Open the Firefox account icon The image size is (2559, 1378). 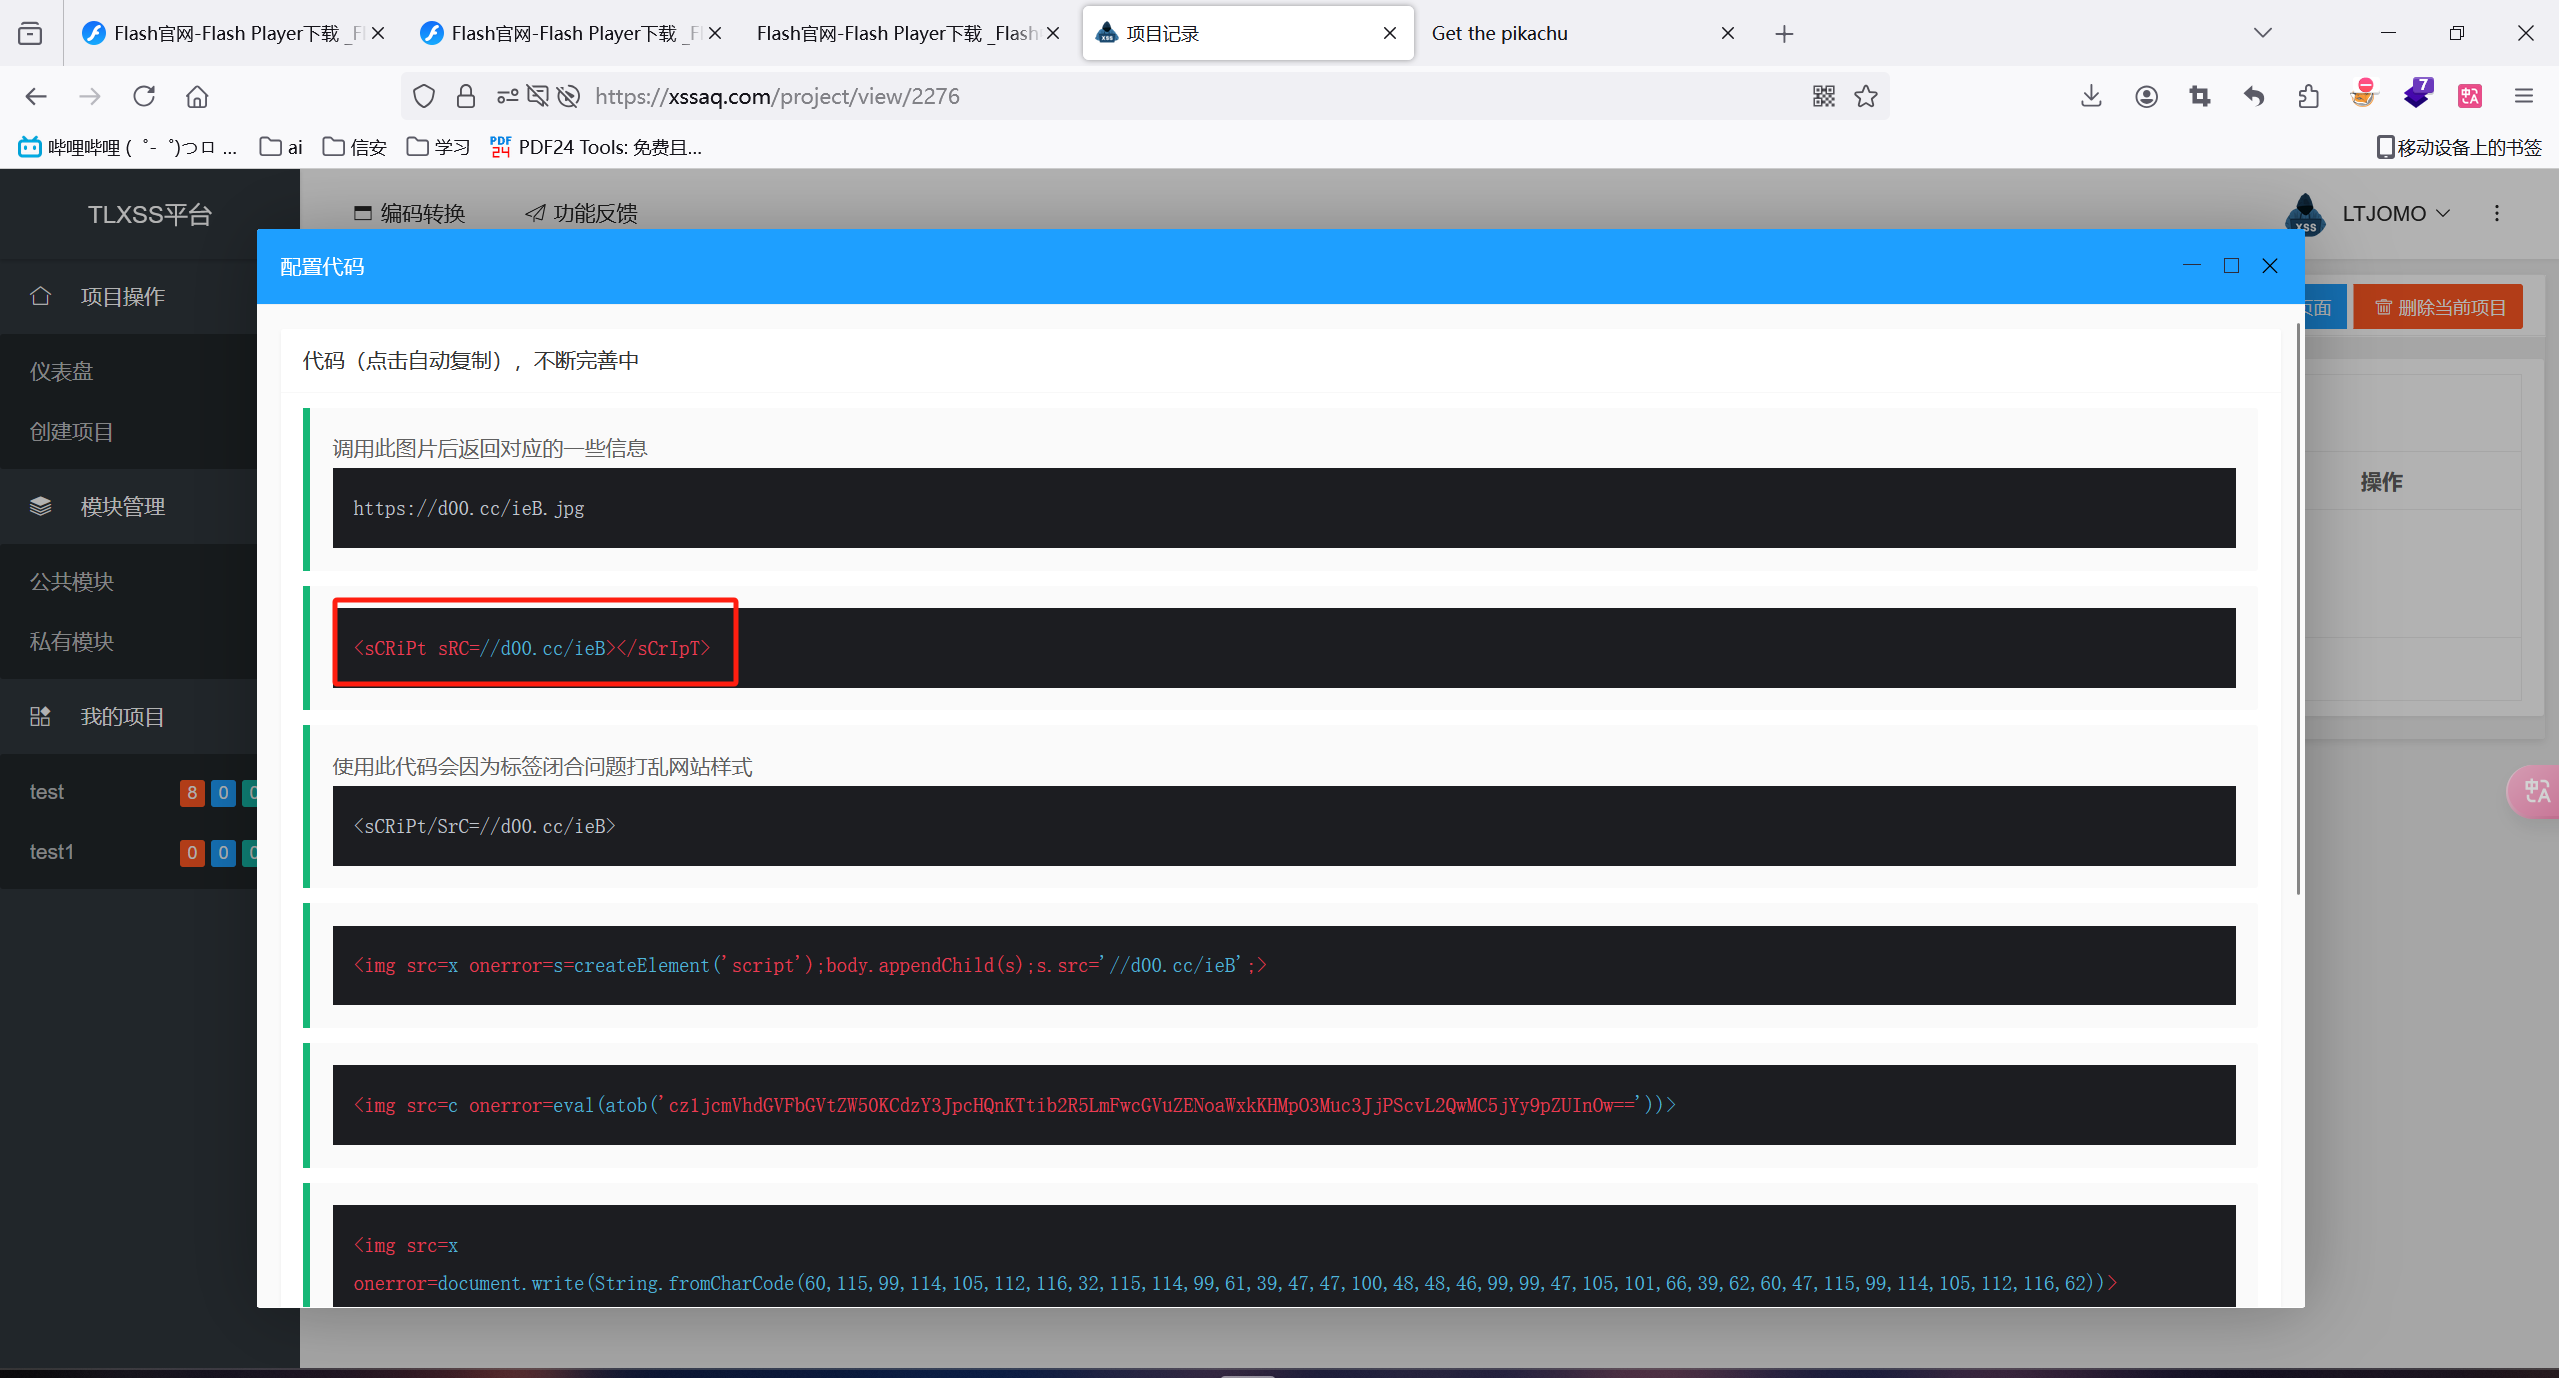(x=2146, y=96)
